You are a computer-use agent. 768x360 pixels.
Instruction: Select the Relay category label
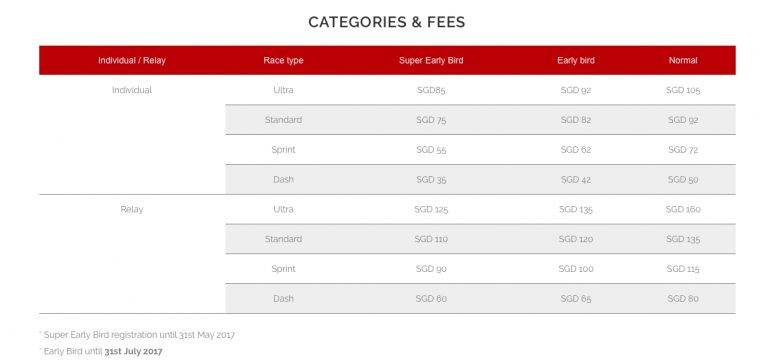(132, 210)
